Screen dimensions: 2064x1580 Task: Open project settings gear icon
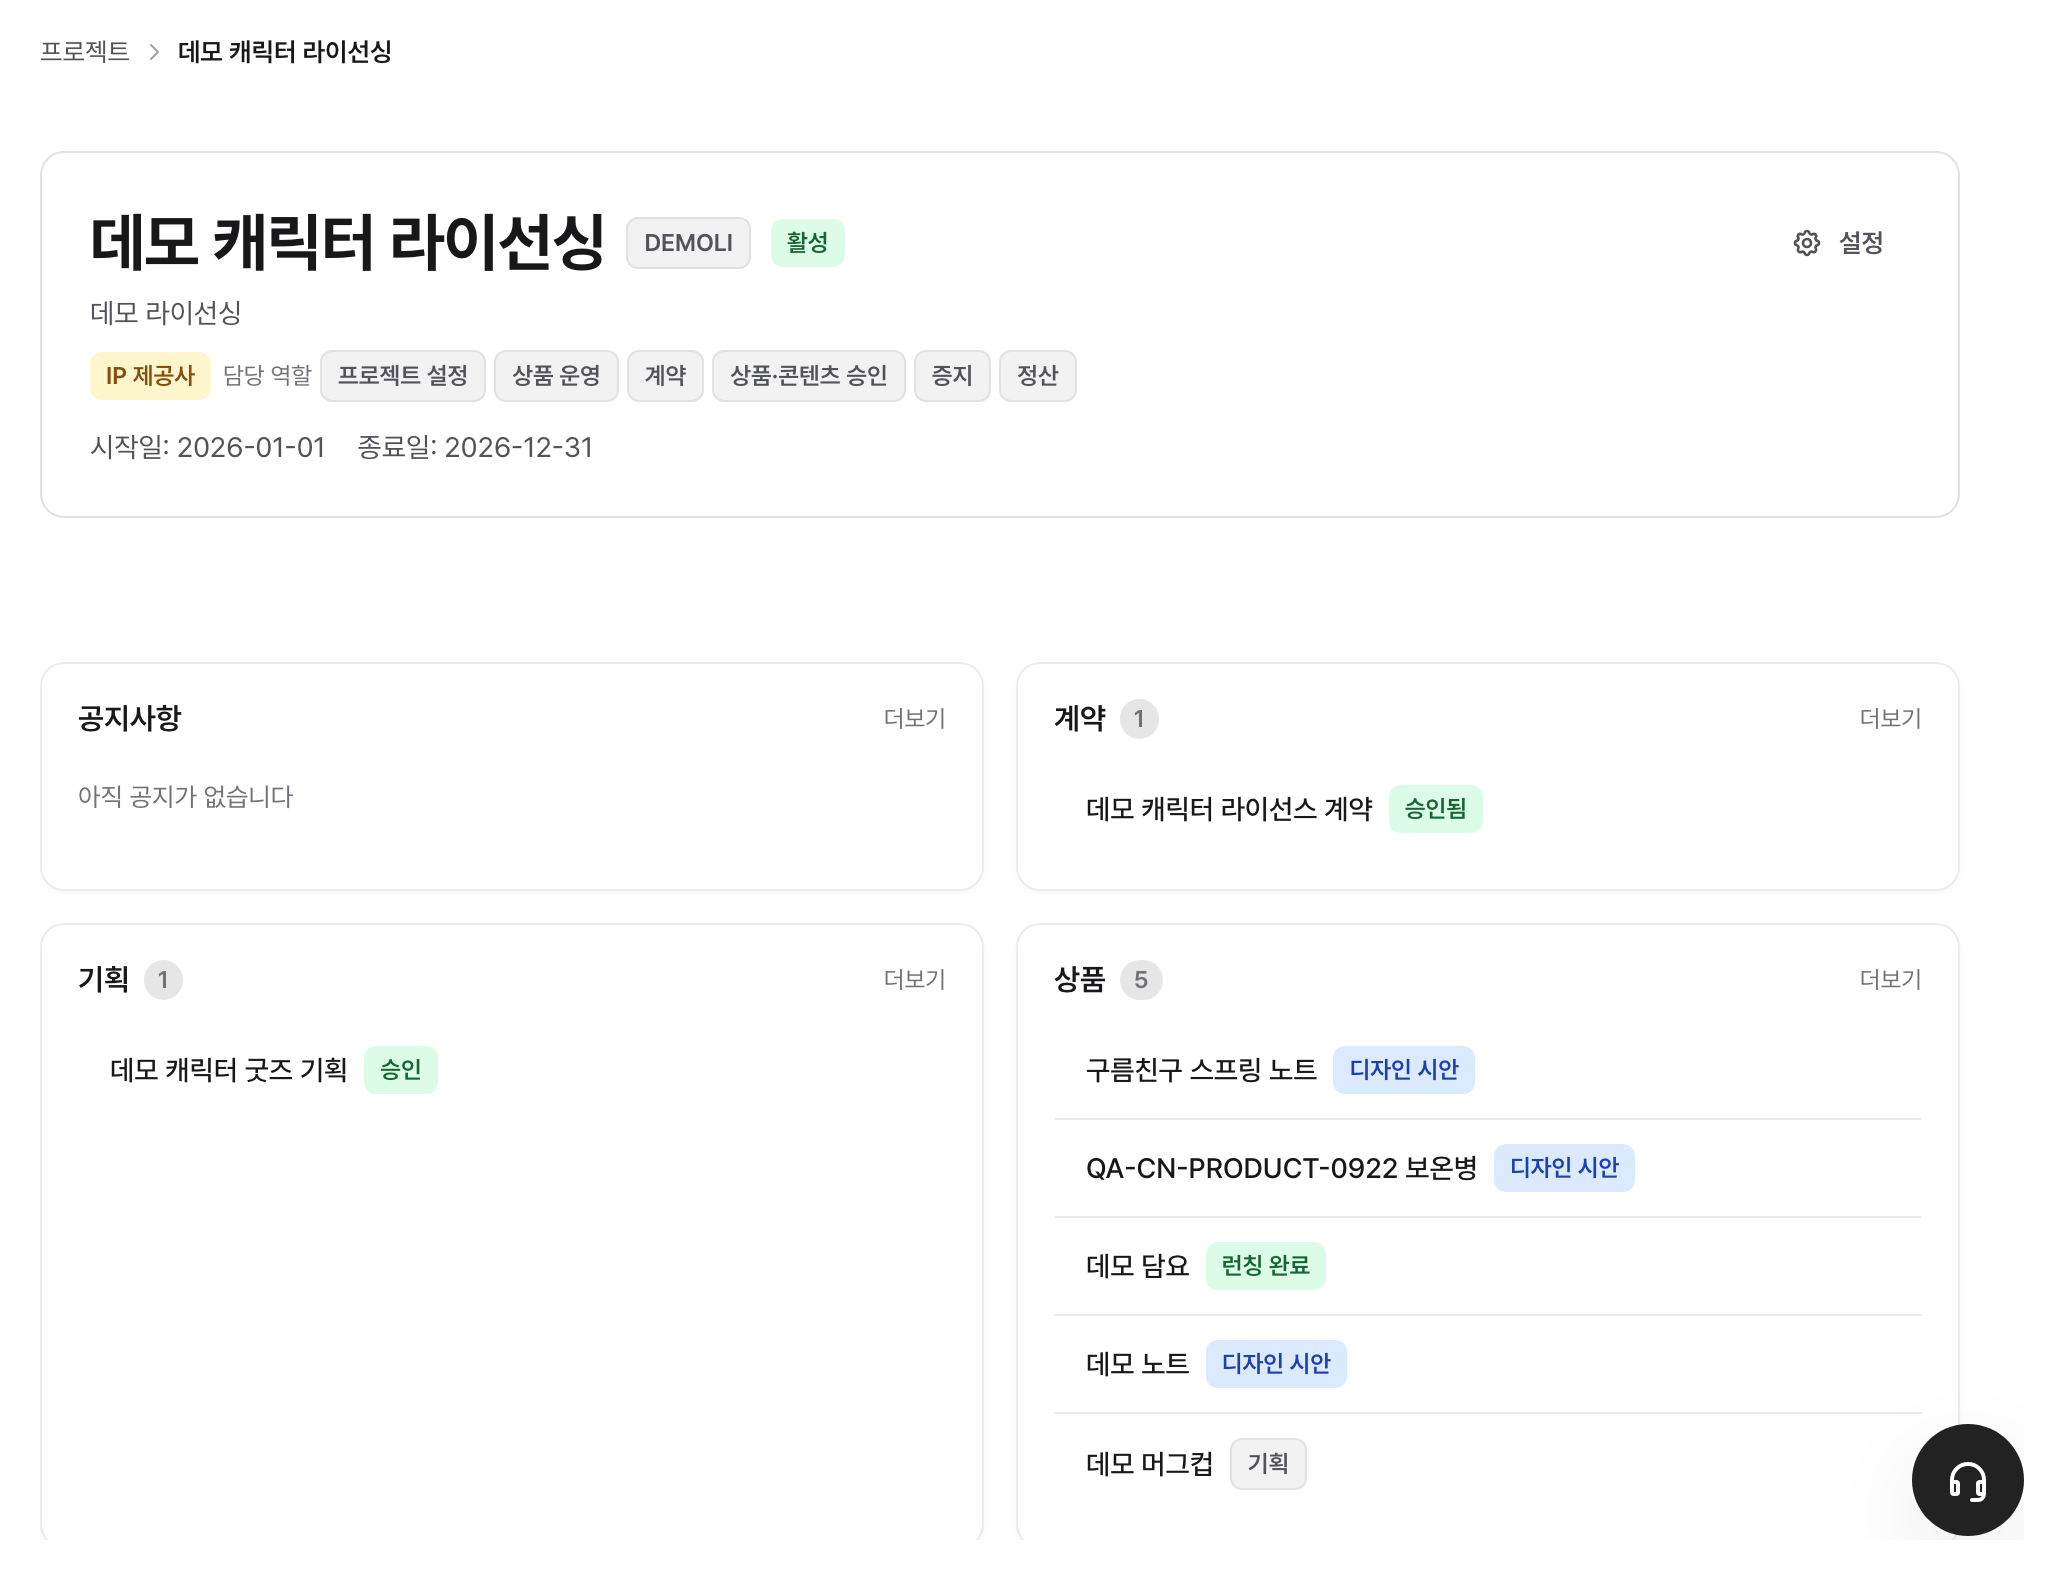(1806, 243)
